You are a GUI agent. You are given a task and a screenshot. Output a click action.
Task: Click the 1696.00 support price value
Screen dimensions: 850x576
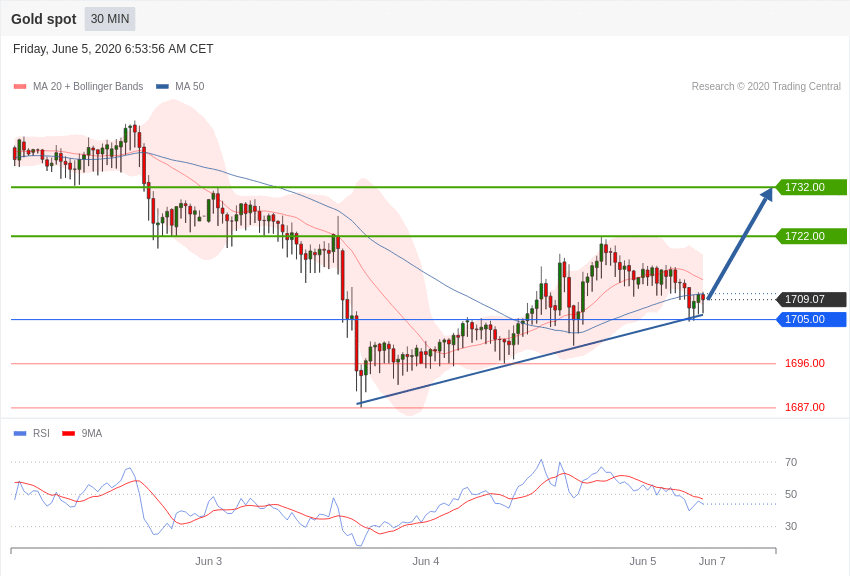(x=805, y=363)
